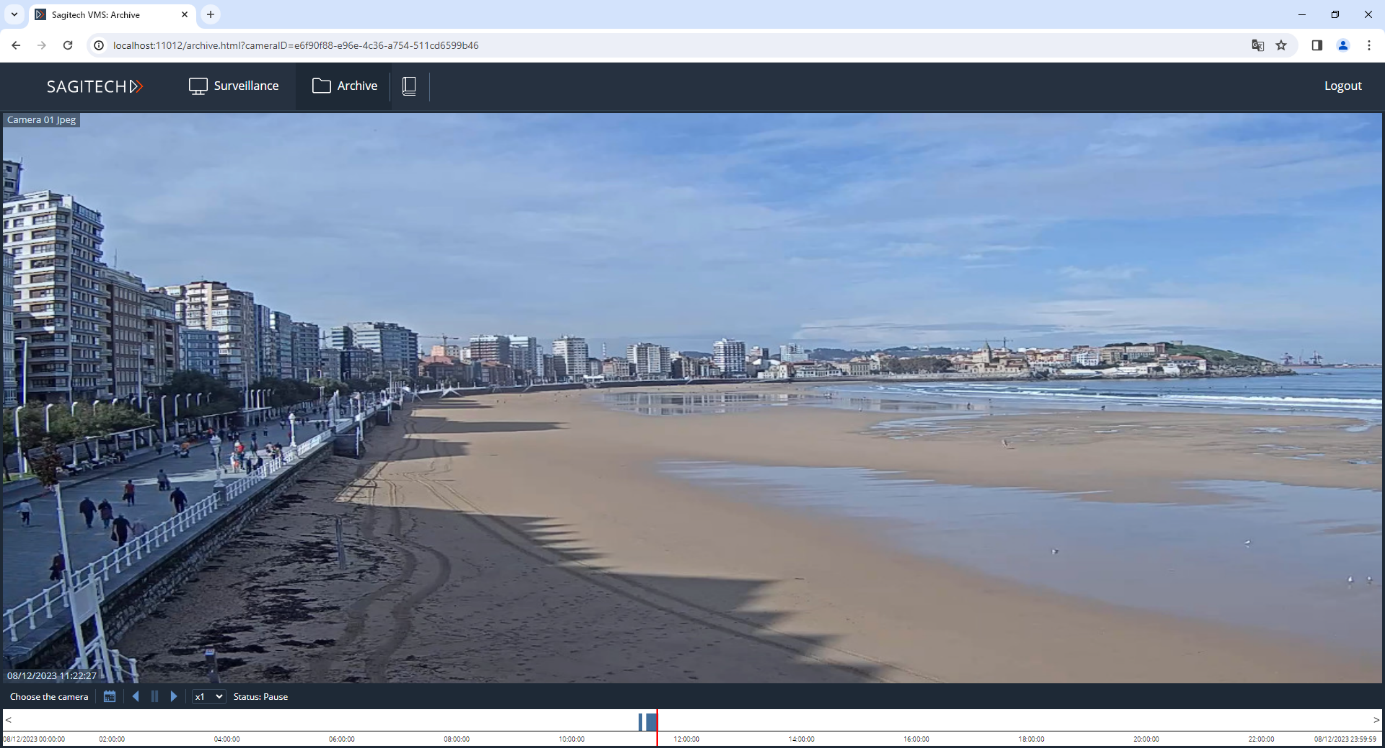
Task: Play the archive video forward
Action: pos(174,697)
